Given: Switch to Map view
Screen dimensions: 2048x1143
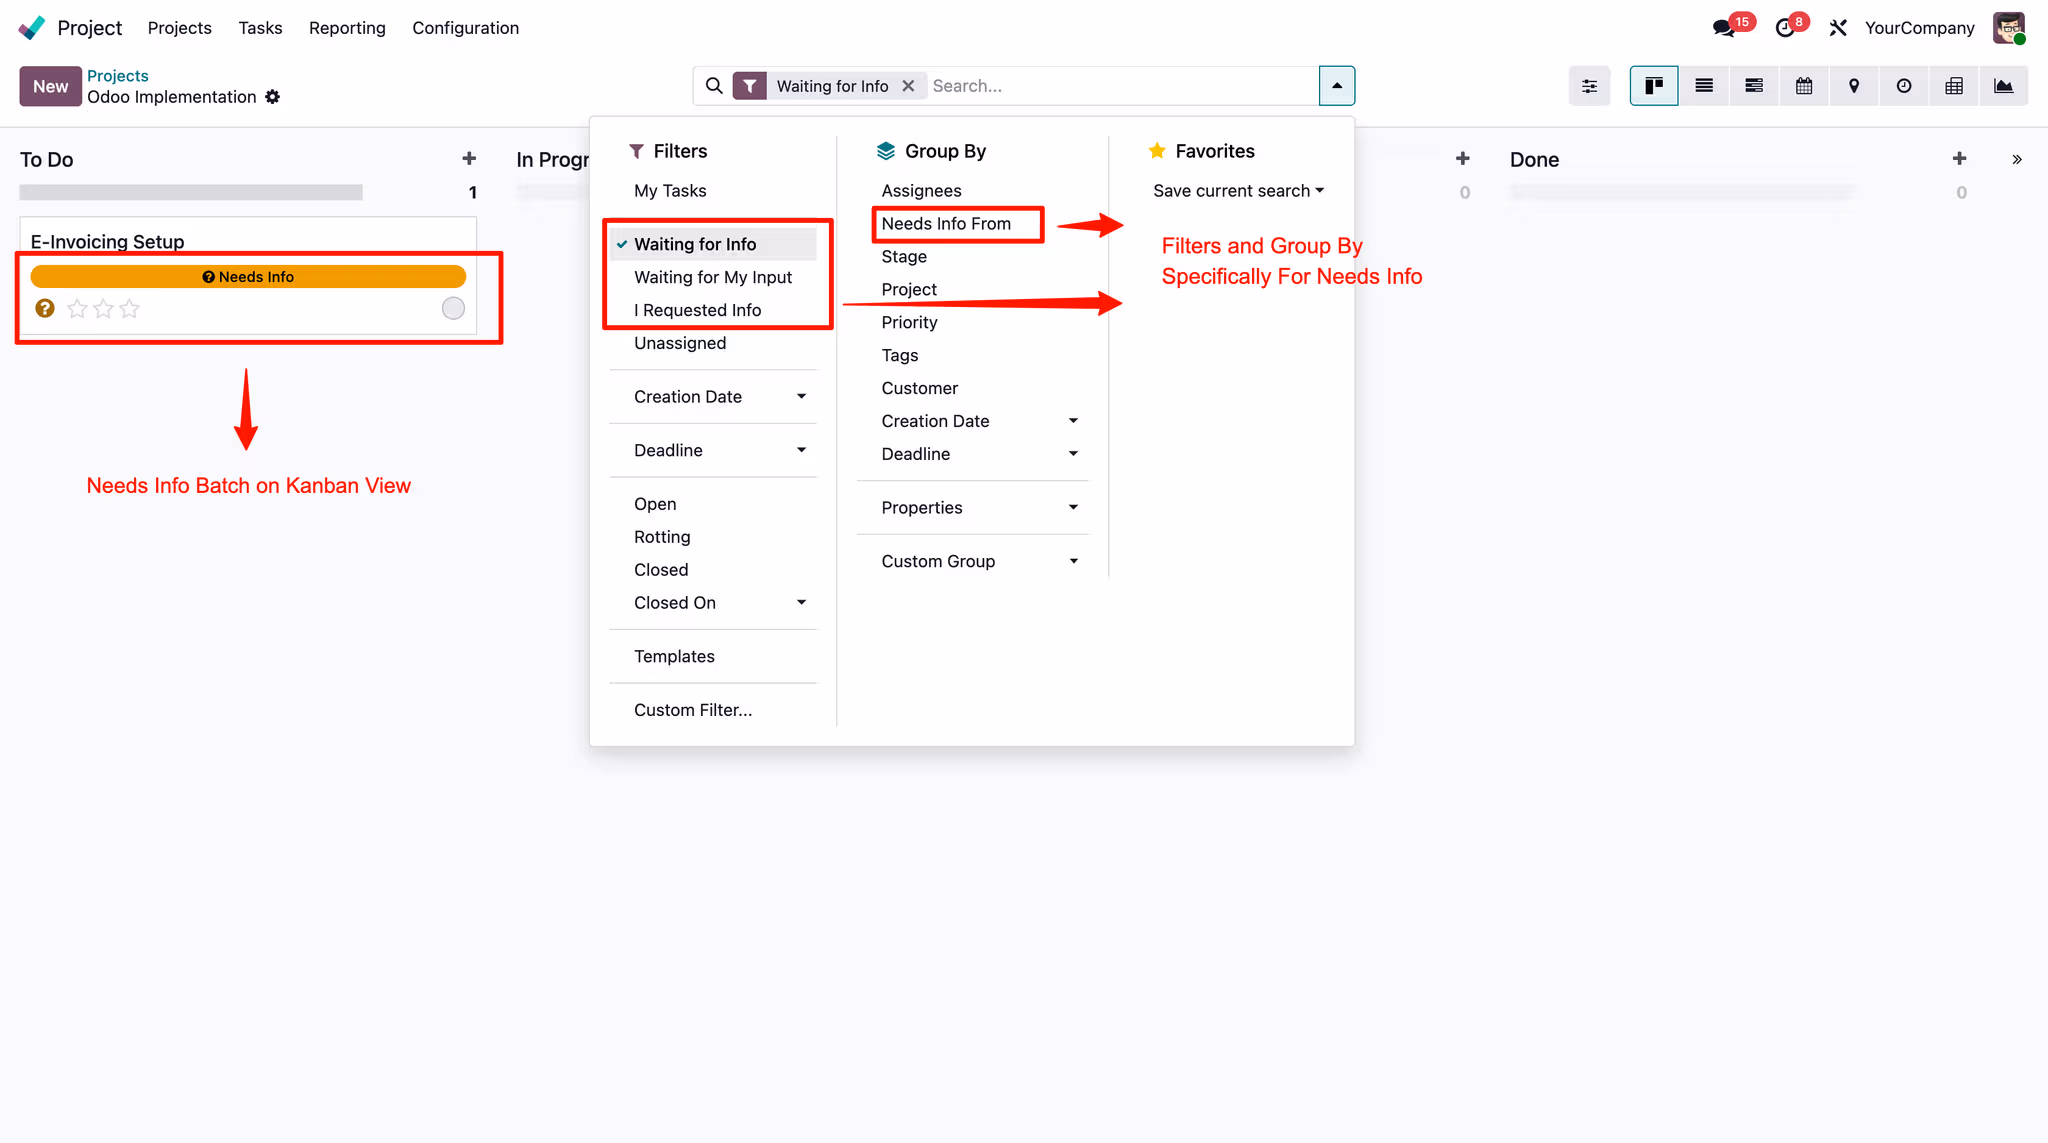Looking at the screenshot, I should pyautogui.click(x=1854, y=86).
